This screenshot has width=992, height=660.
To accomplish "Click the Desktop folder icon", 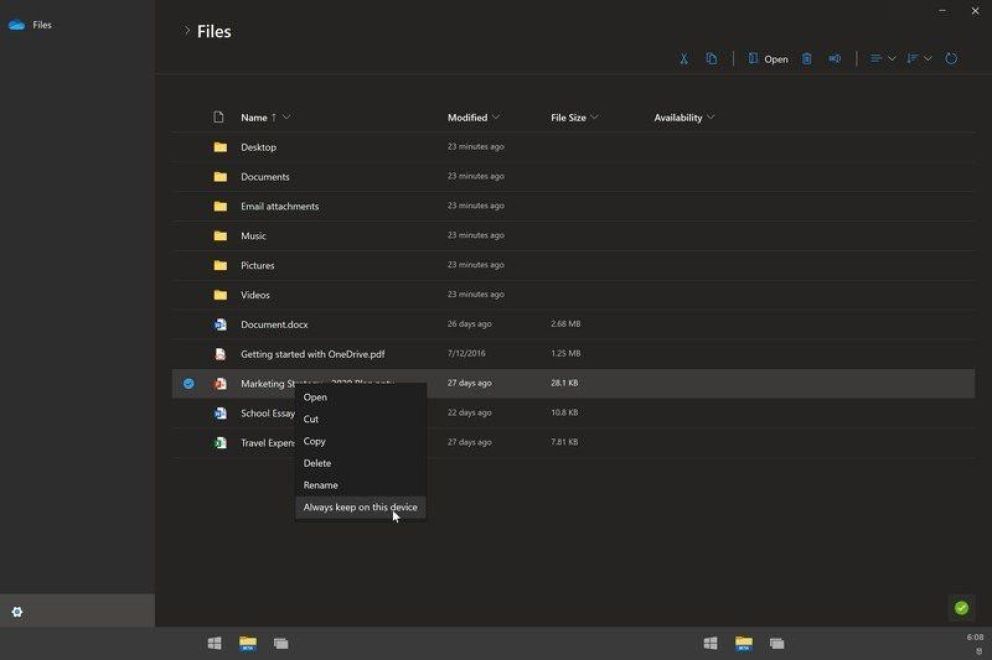I will (220, 147).
